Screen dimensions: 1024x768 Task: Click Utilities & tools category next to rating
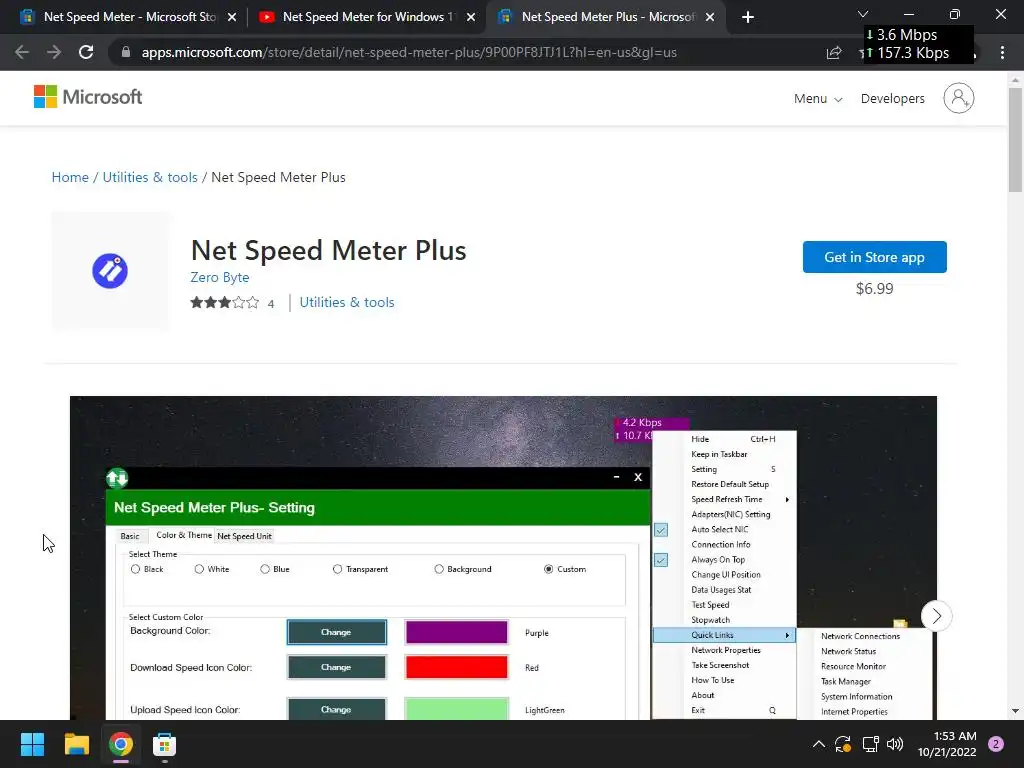coord(347,302)
